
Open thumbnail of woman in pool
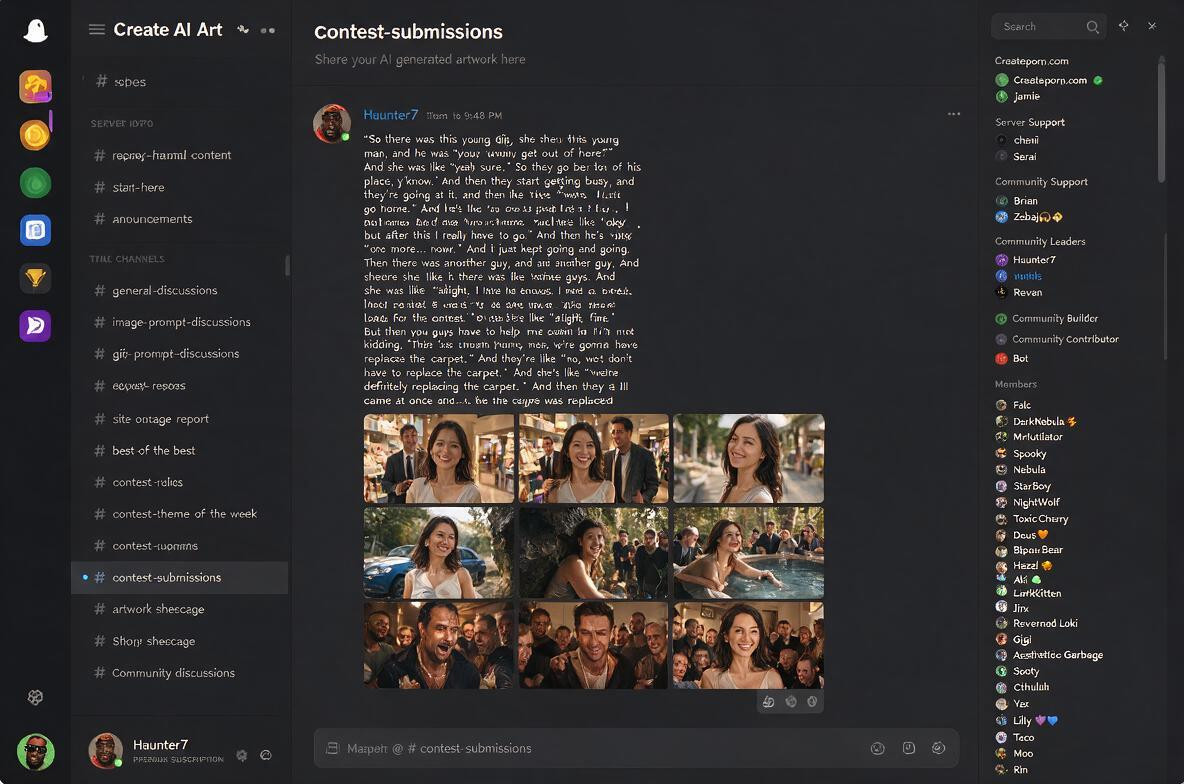pyautogui.click(x=748, y=553)
